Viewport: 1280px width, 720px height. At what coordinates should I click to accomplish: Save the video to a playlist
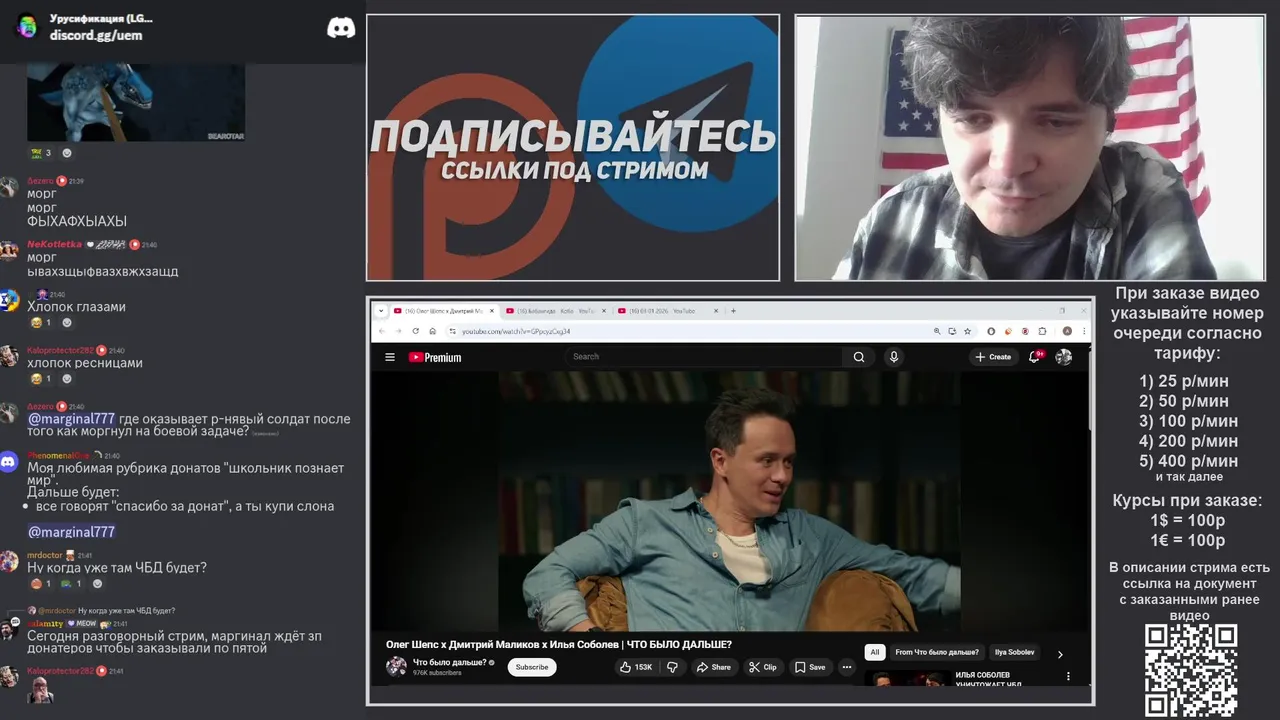coord(810,667)
